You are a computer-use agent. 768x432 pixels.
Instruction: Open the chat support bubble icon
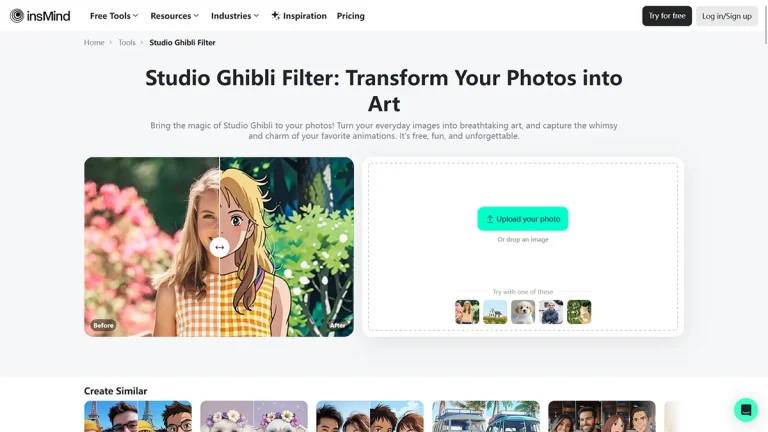[x=745, y=409]
